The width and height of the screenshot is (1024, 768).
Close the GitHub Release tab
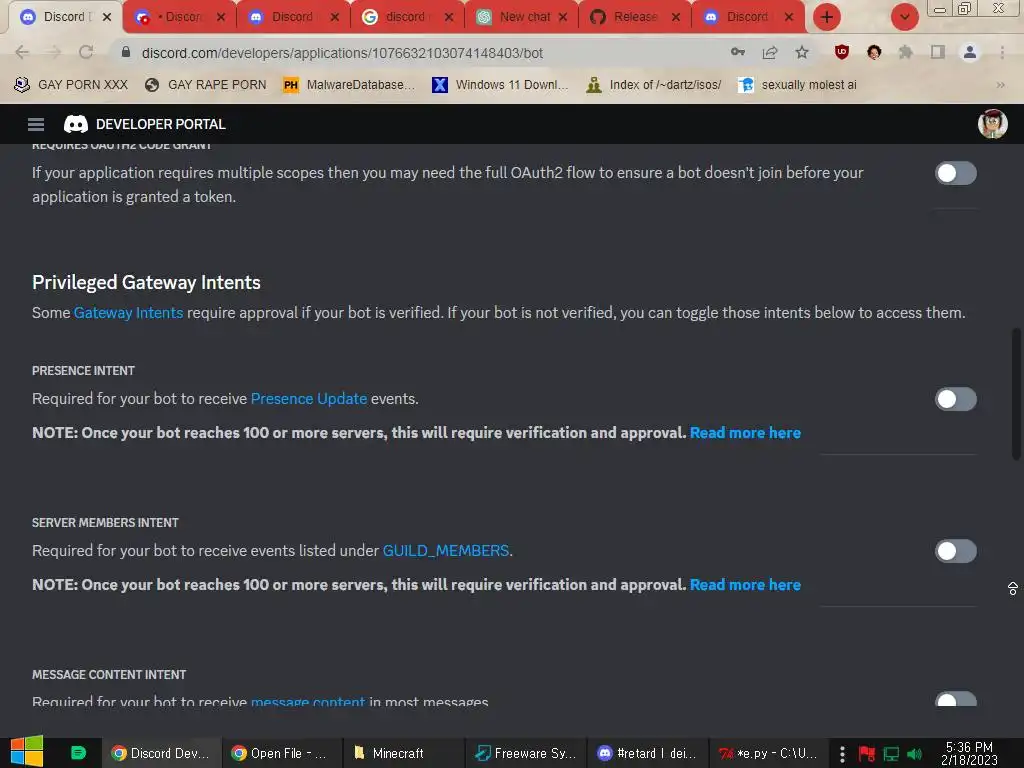pyautogui.click(x=676, y=17)
